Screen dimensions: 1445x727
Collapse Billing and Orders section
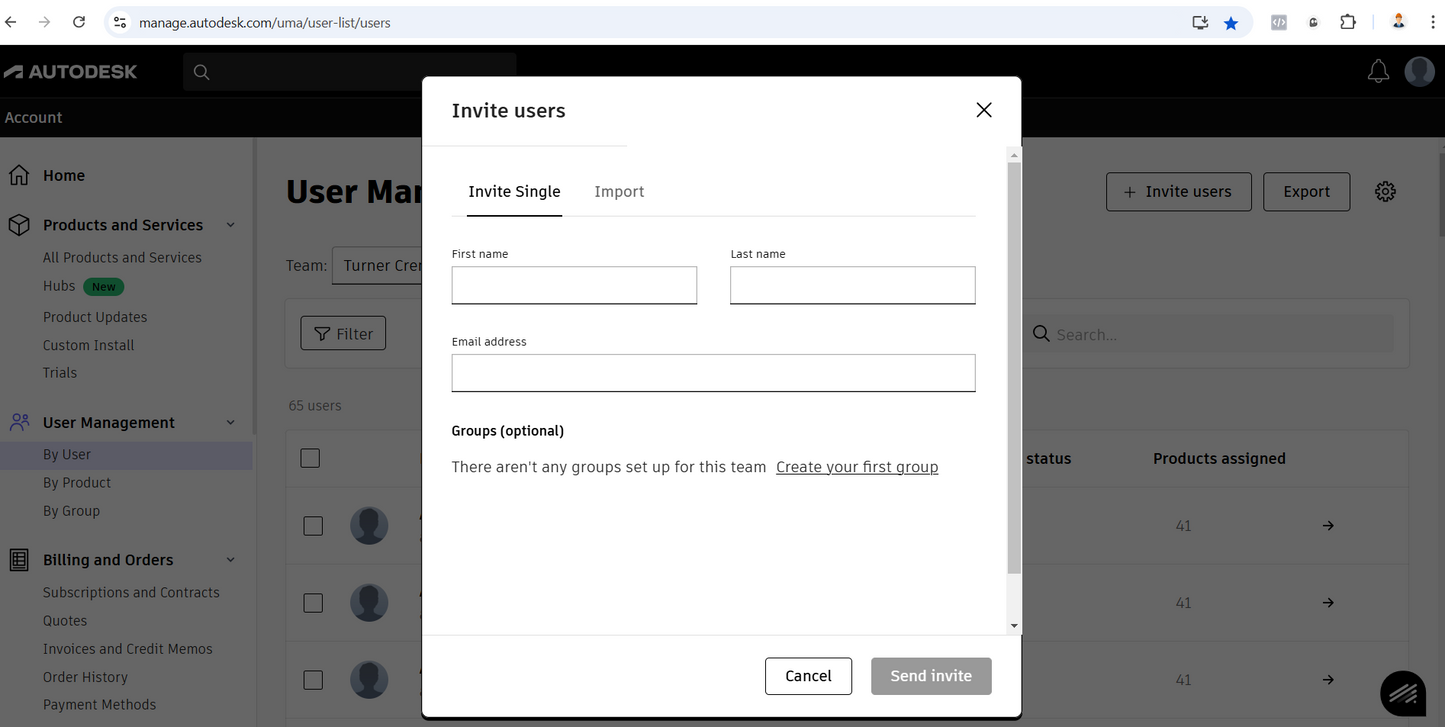(x=231, y=560)
